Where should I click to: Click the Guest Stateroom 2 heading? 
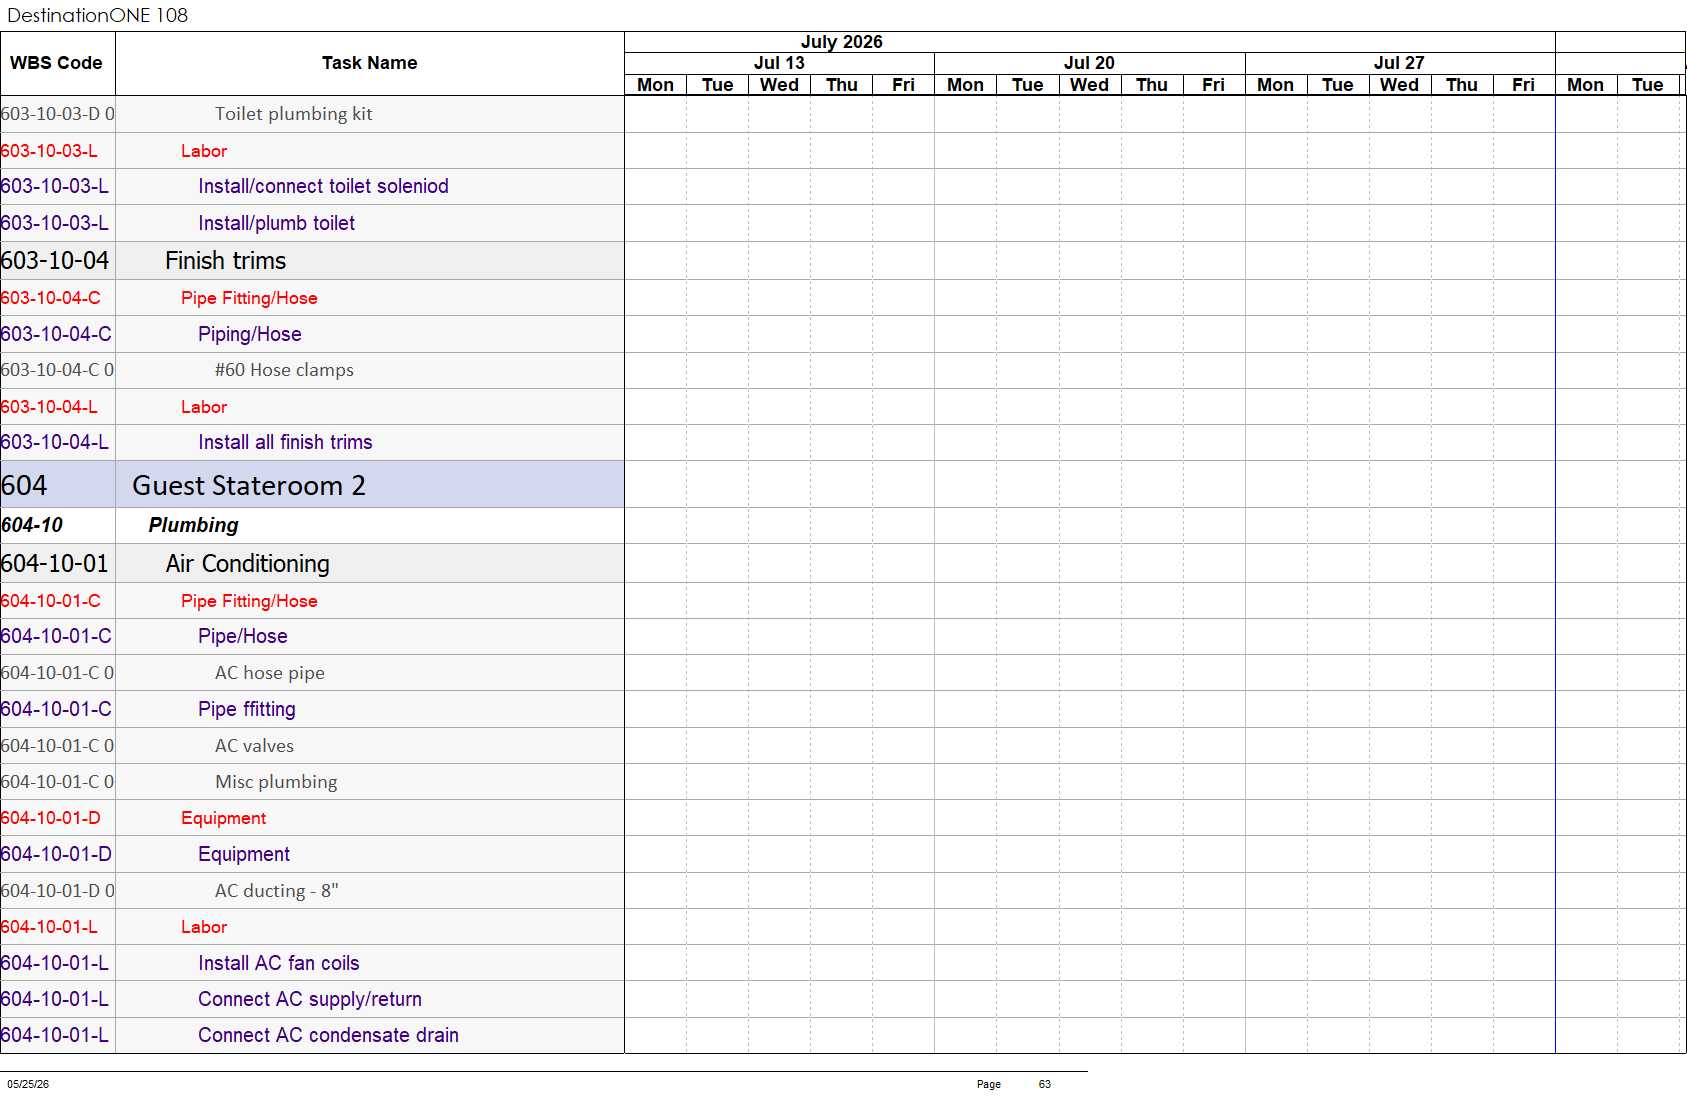point(249,486)
